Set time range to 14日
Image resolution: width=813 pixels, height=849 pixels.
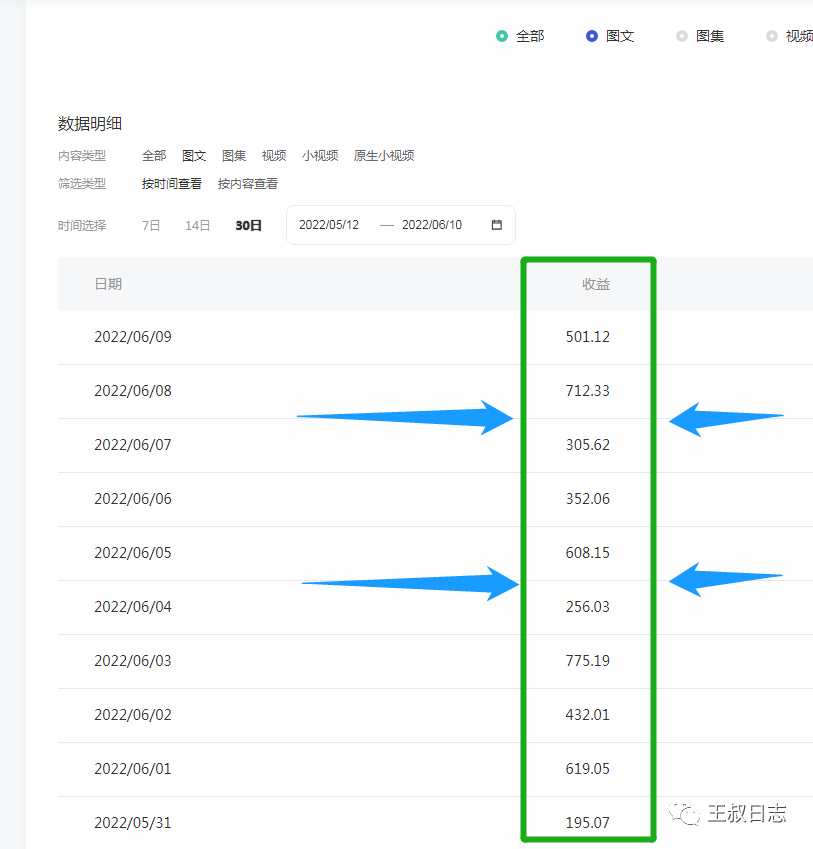(x=197, y=225)
